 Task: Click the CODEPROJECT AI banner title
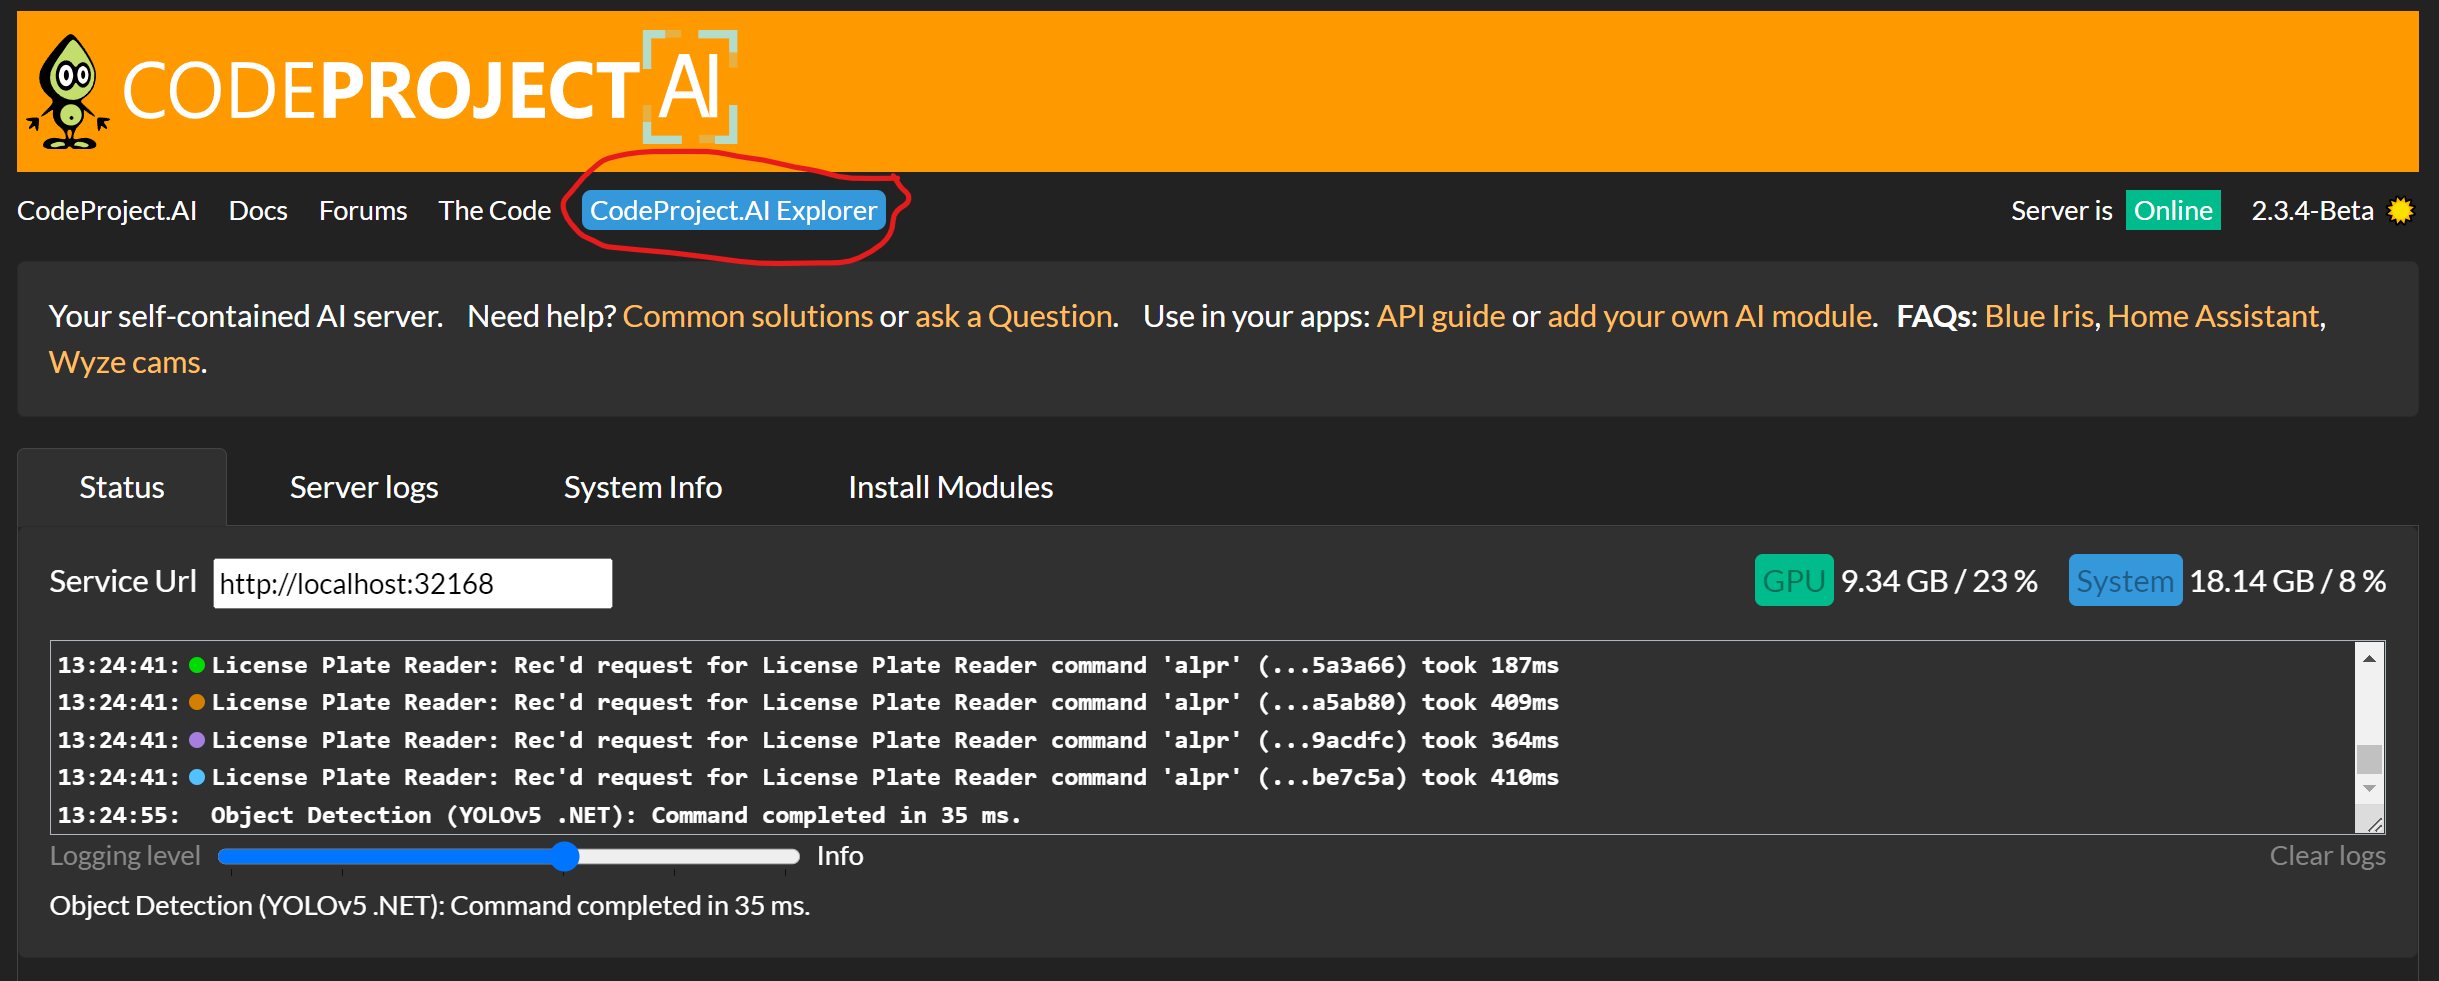point(430,90)
